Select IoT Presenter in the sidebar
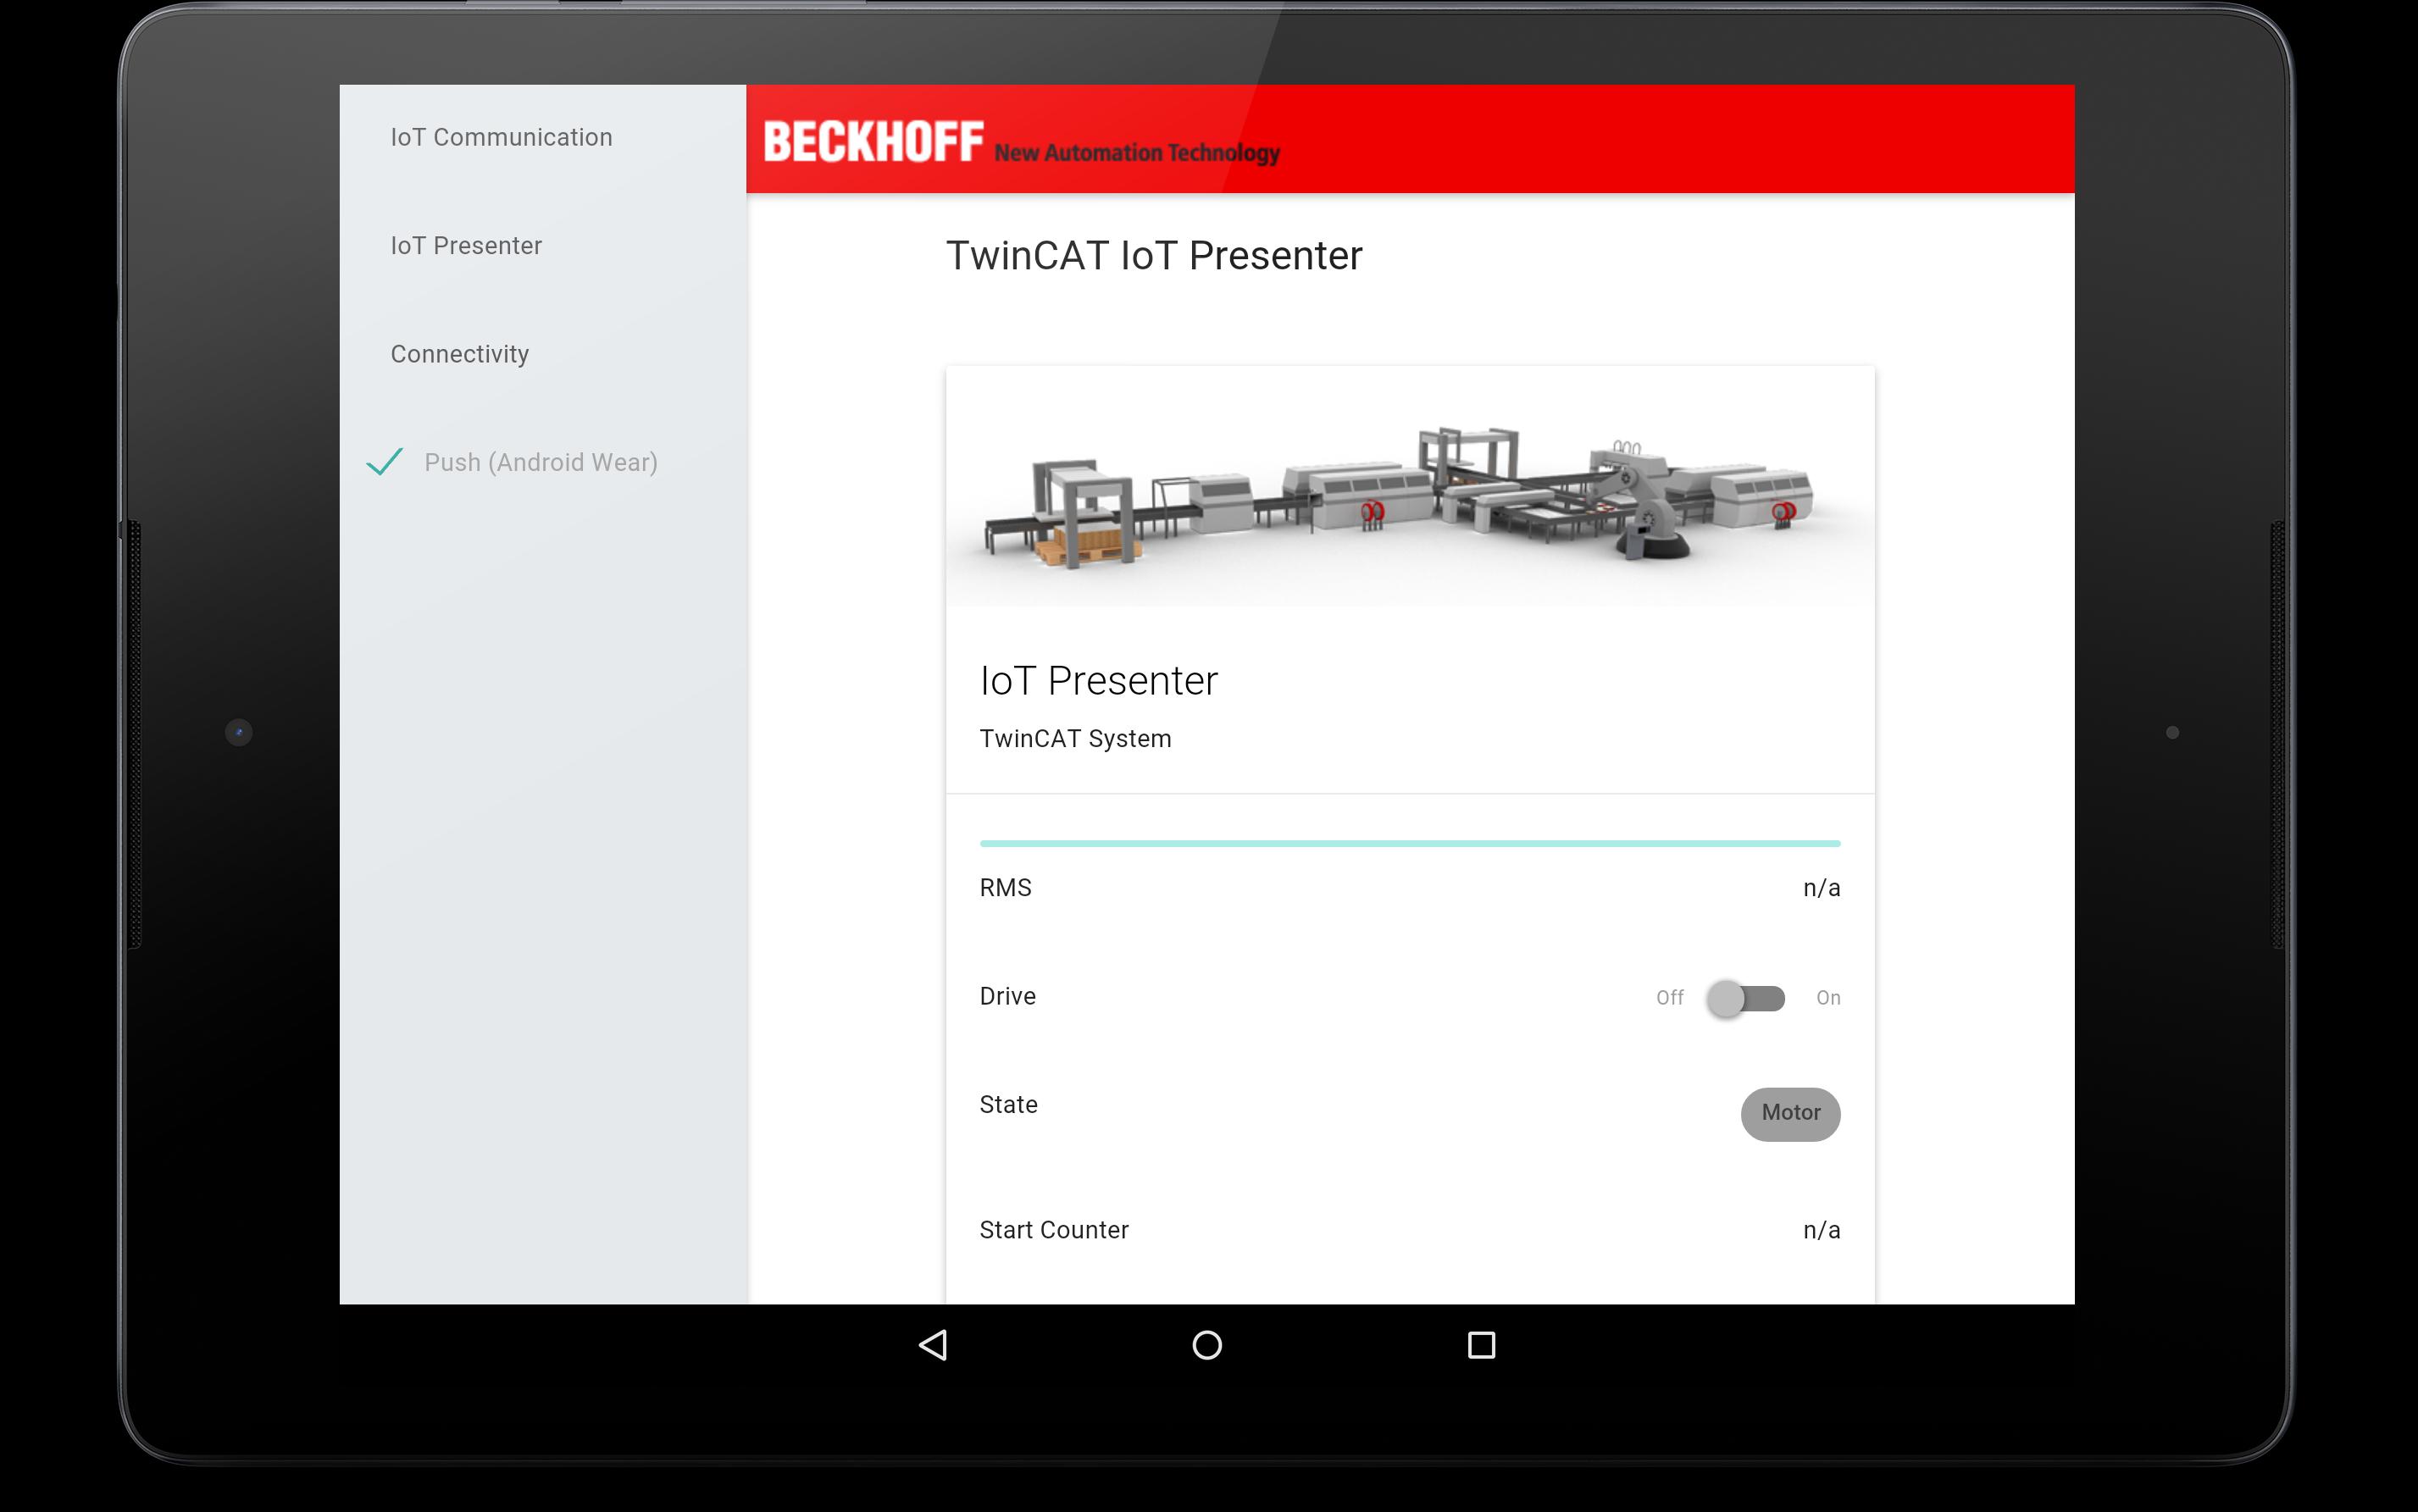The image size is (2418, 1512). (466, 246)
